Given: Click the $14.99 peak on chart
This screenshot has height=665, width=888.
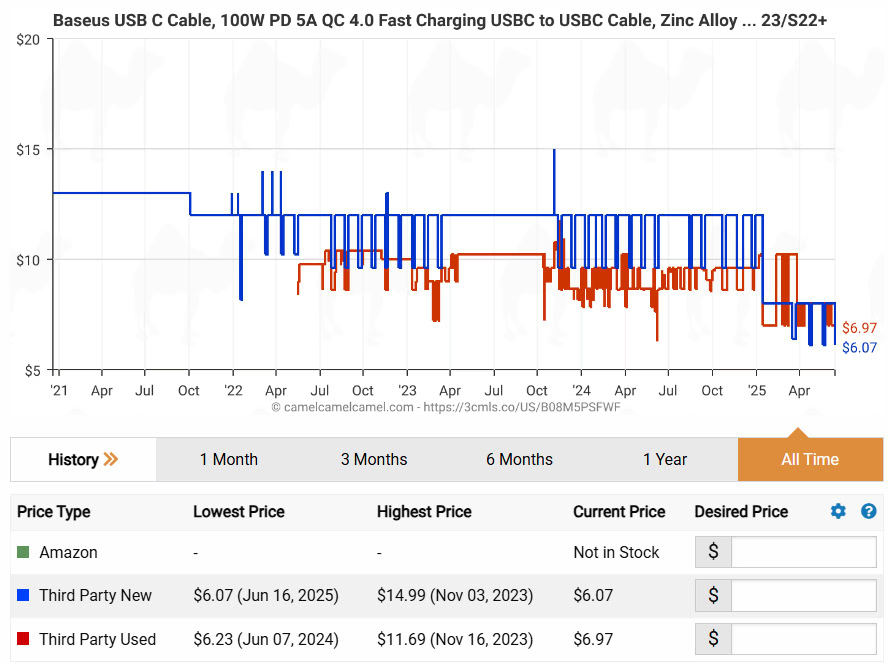Looking at the screenshot, I should (x=554, y=151).
